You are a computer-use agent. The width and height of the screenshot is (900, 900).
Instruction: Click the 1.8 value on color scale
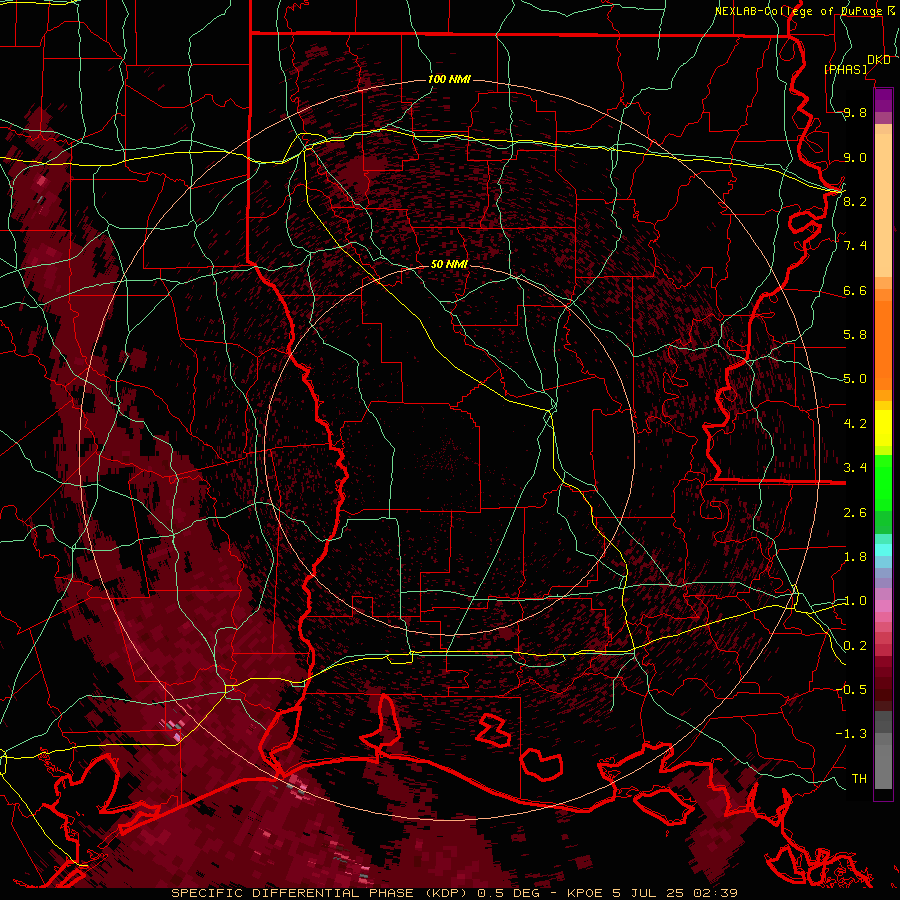[x=855, y=557]
